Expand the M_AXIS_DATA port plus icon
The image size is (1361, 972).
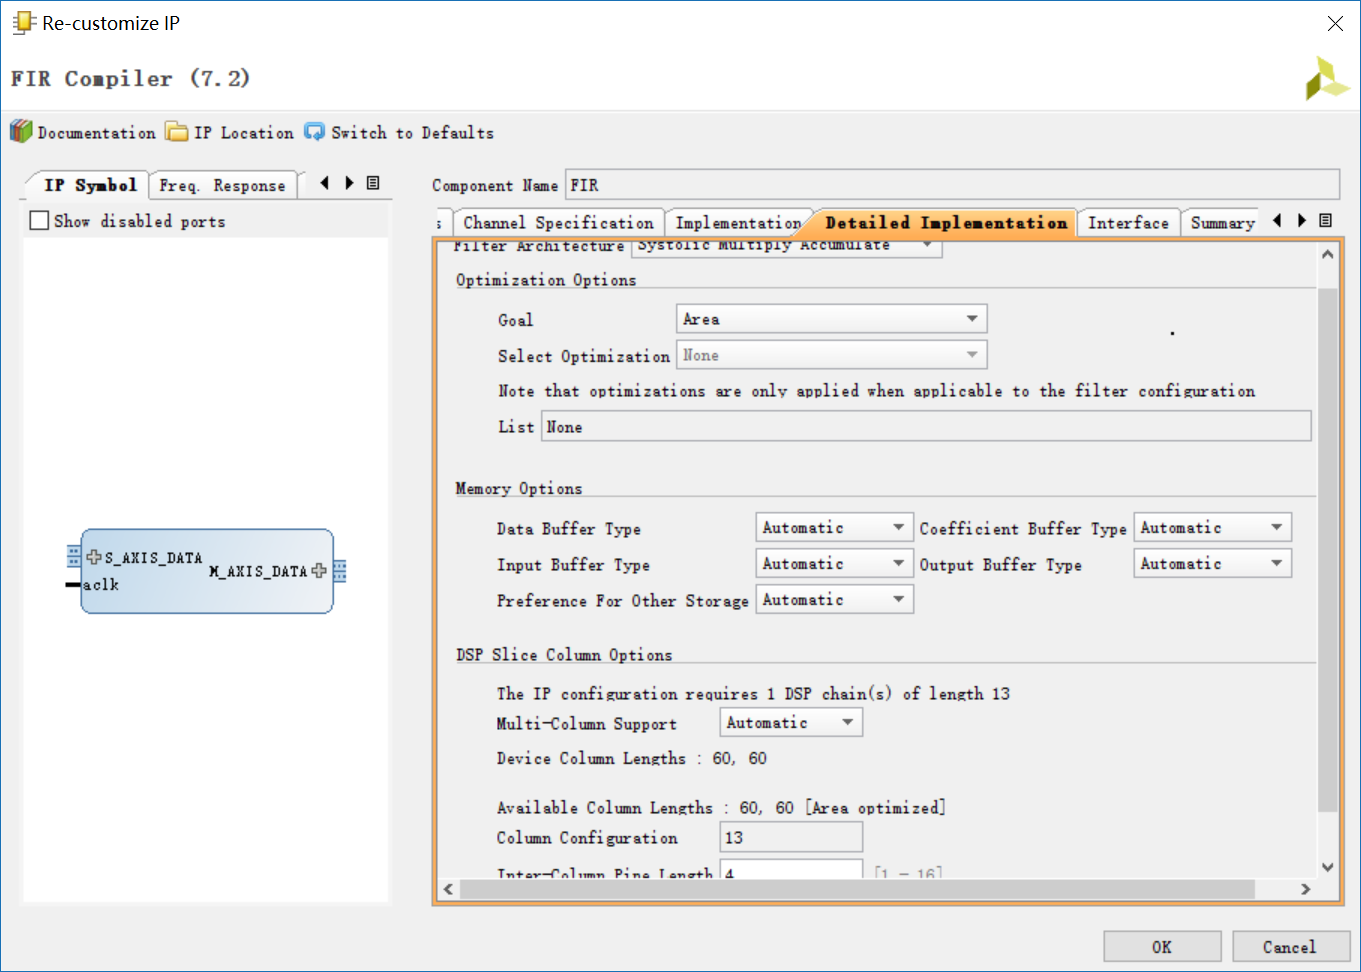point(319,571)
